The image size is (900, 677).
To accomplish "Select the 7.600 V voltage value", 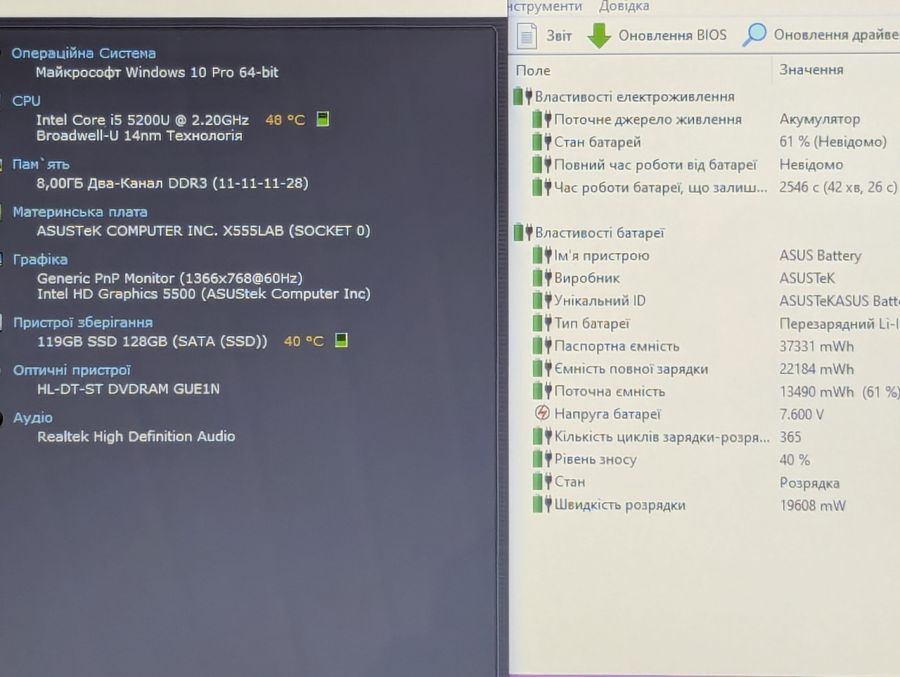I will pyautogui.click(x=801, y=414).
